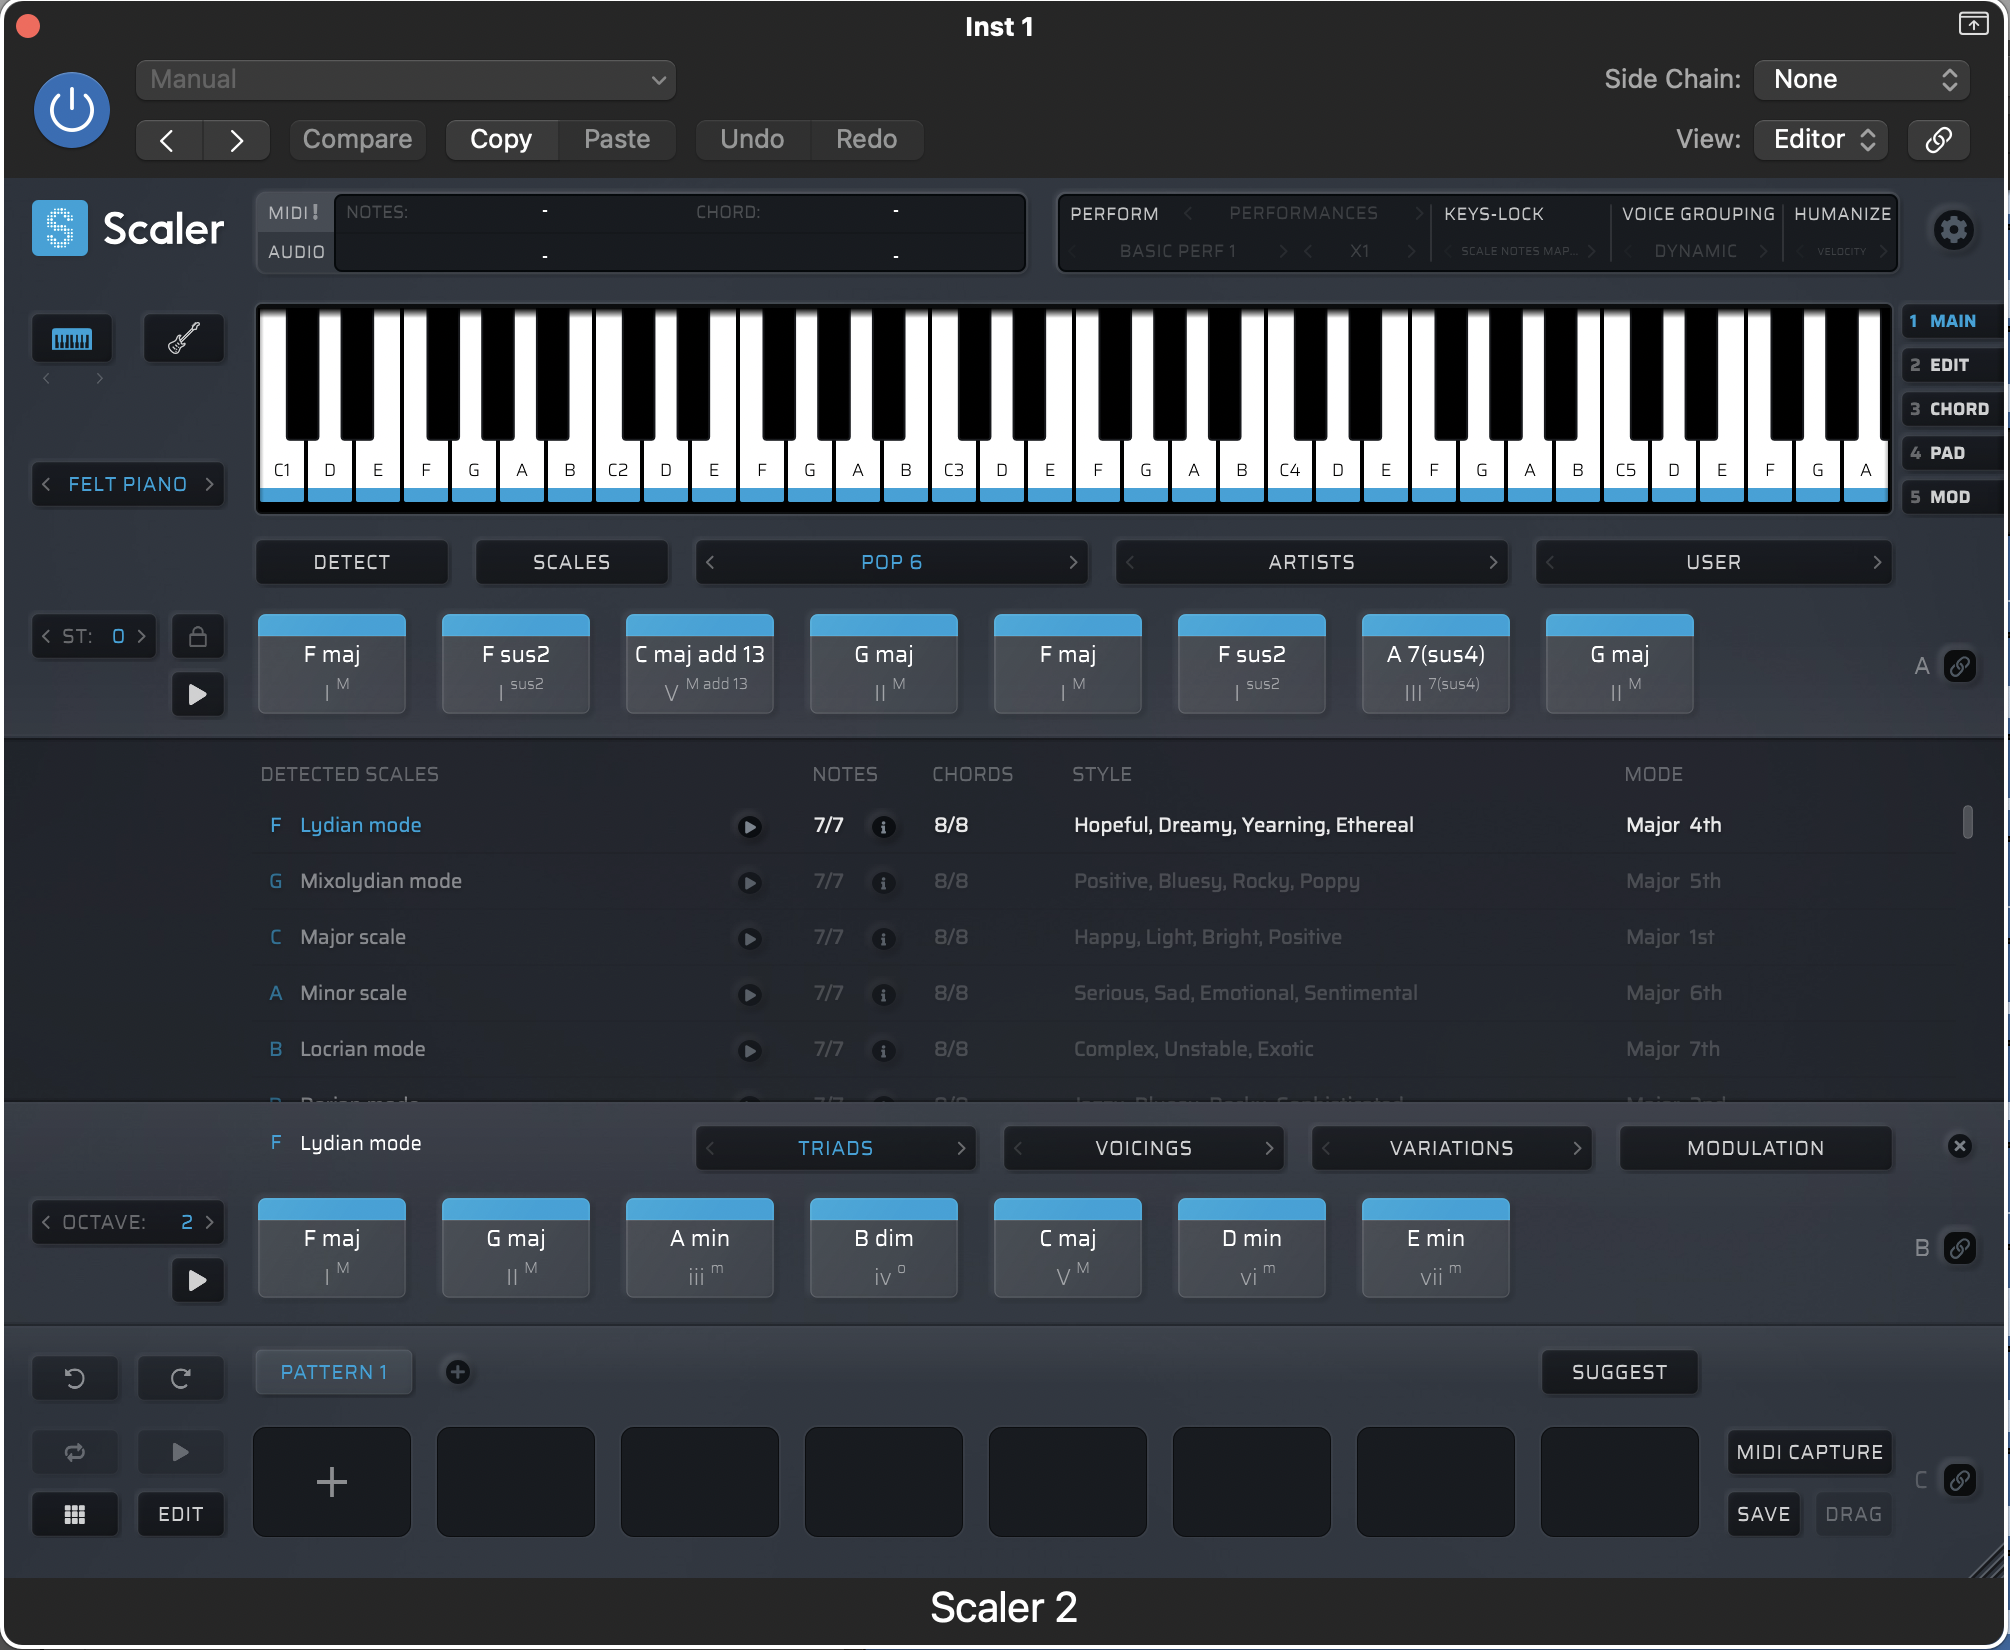Screen dimensions: 2010x1650
Task: Click the MIDI CAPTURE button
Action: pos(1809,1452)
